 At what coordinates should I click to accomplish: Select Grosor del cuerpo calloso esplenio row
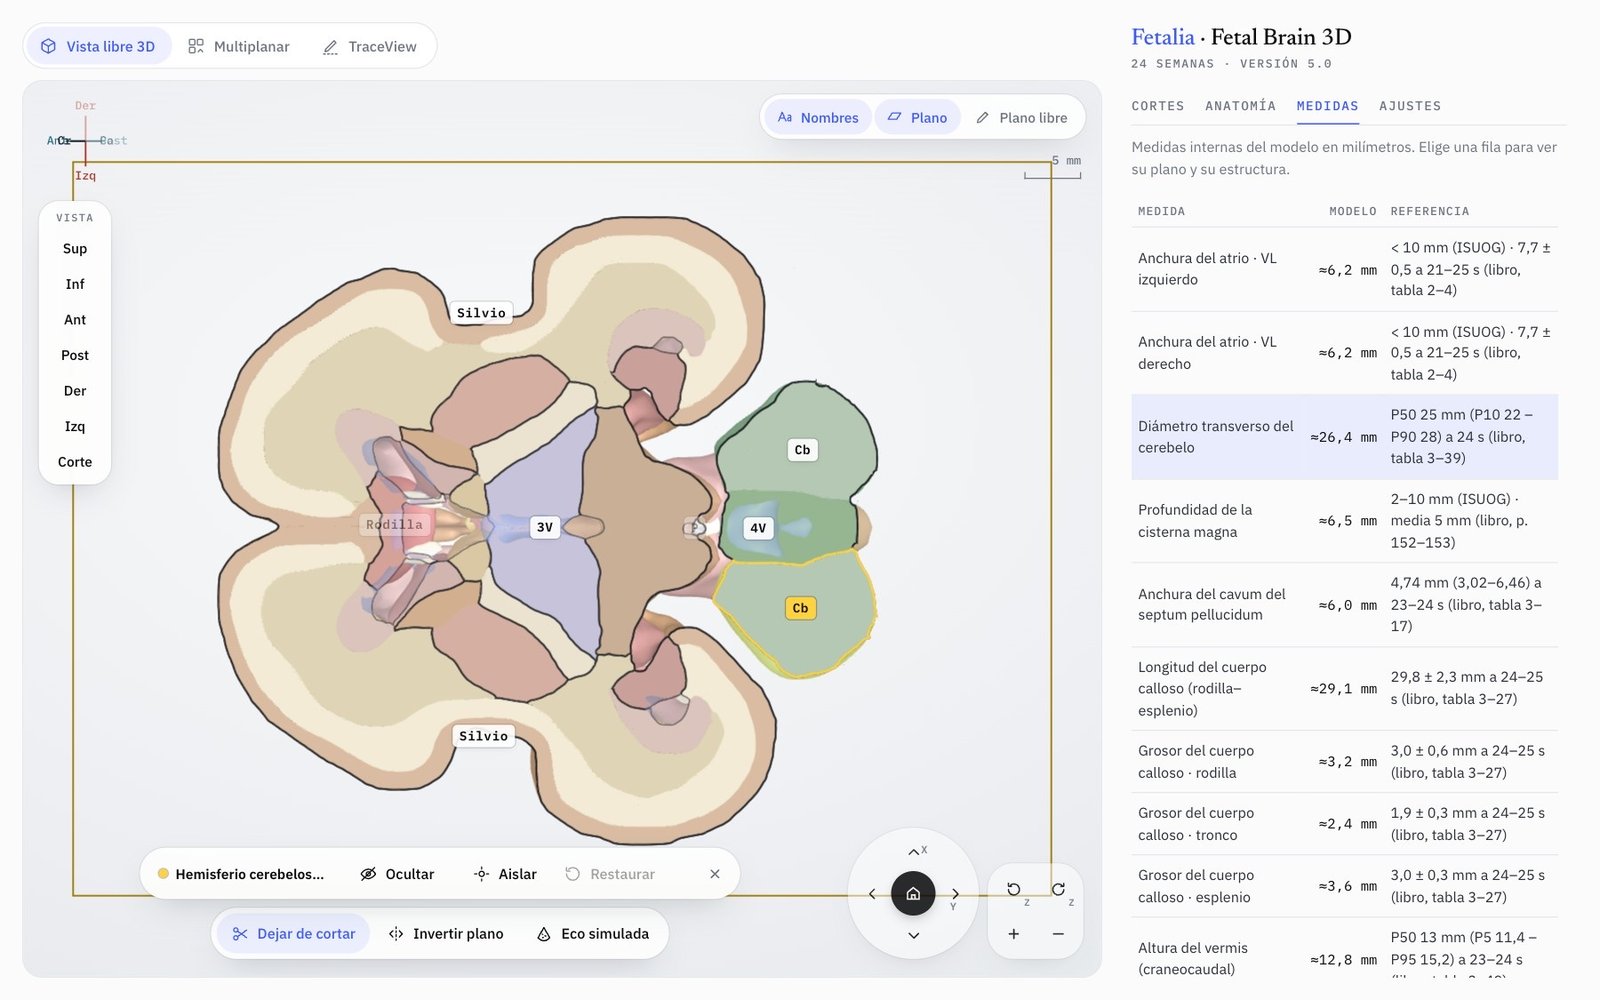click(x=1345, y=886)
